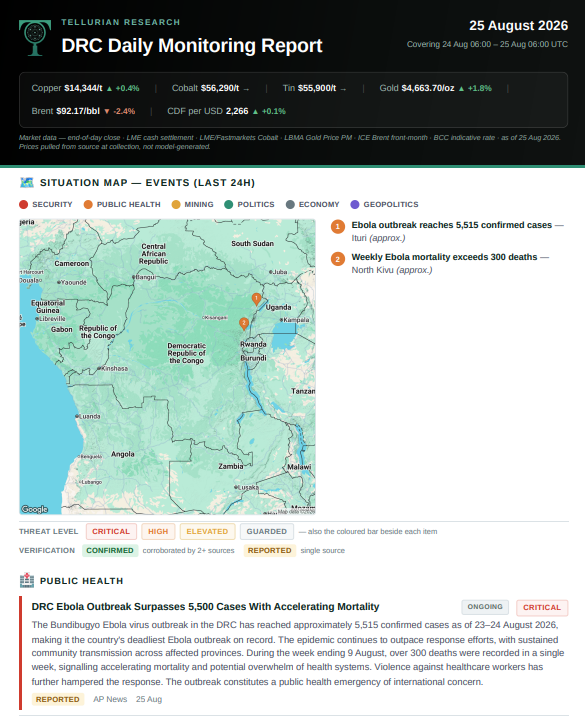This screenshot has width=585, height=727.
Task: Click the AP News source label
Action: 110,699
